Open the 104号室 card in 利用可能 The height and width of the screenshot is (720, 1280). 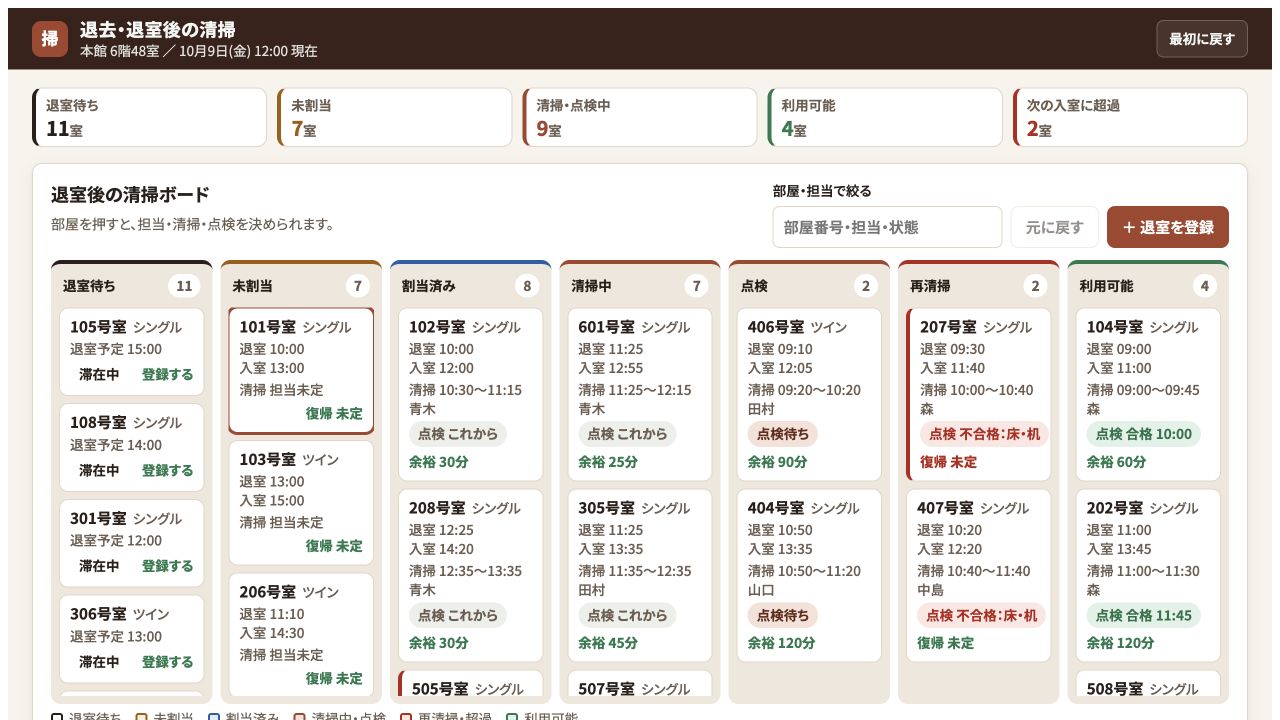[x=1149, y=395]
